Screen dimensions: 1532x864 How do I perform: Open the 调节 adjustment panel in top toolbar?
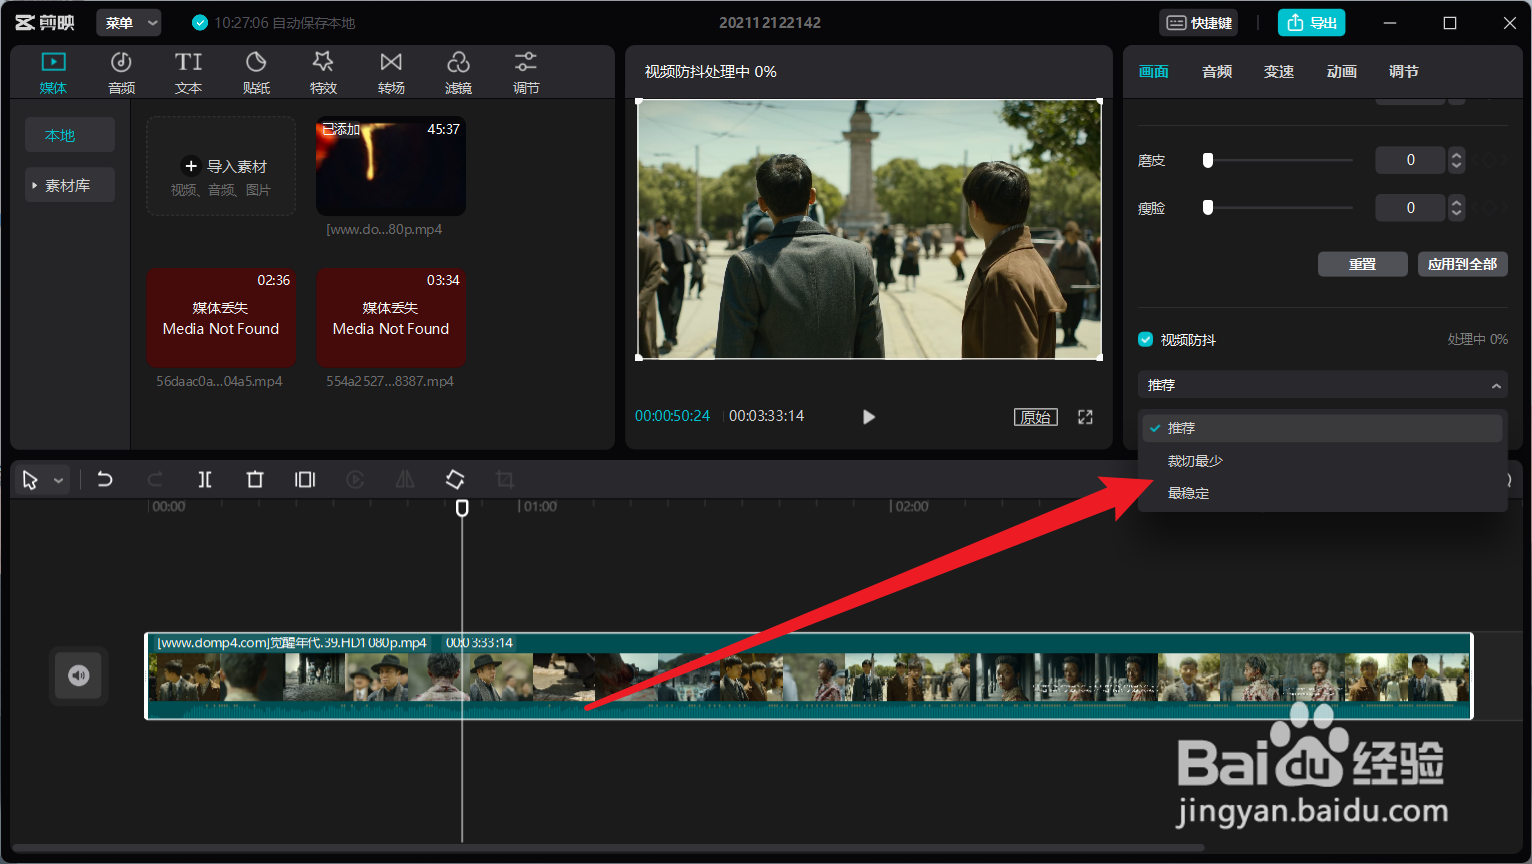coord(526,73)
